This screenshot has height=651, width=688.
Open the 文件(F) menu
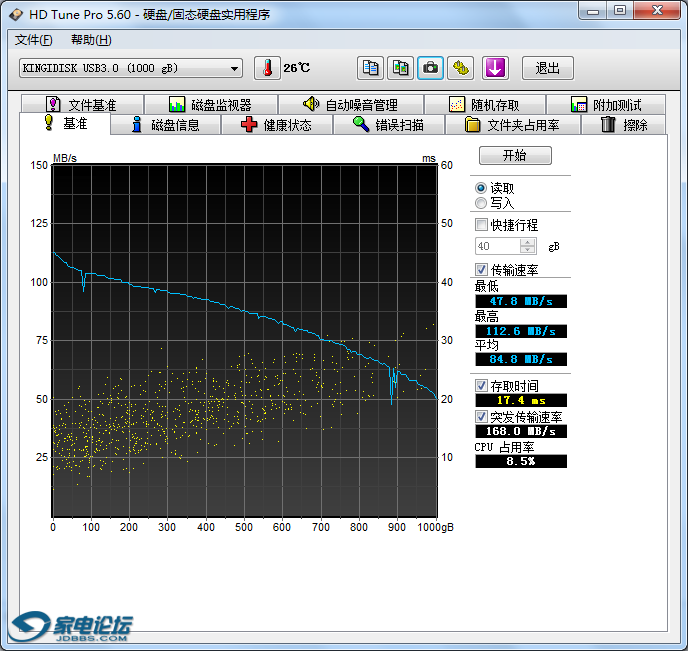pyautogui.click(x=33, y=40)
